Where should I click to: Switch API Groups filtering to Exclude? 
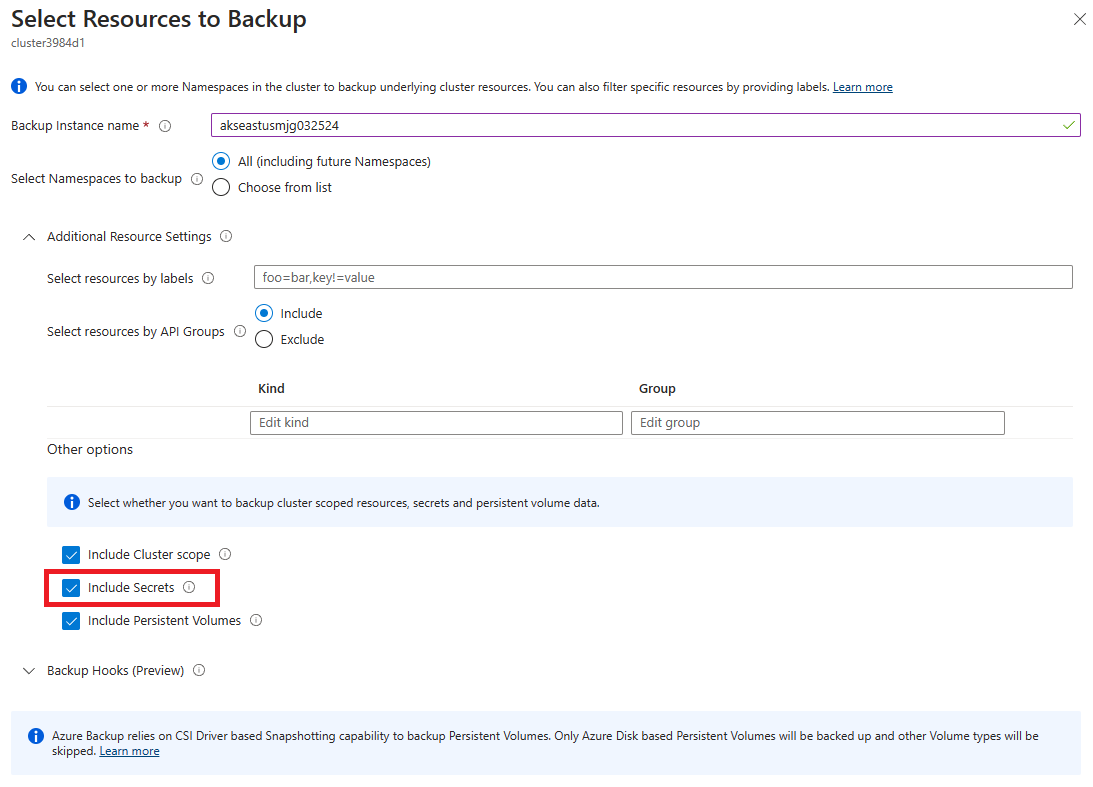click(263, 339)
